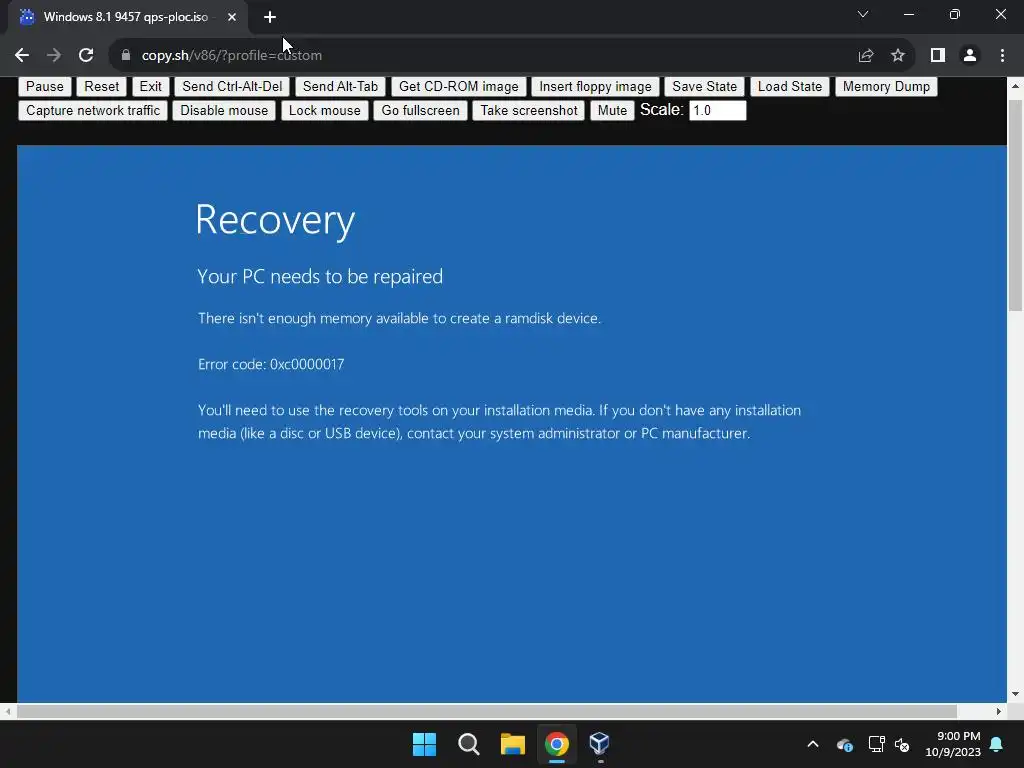
Task: Click Get CD-ROM image
Action: click(458, 86)
